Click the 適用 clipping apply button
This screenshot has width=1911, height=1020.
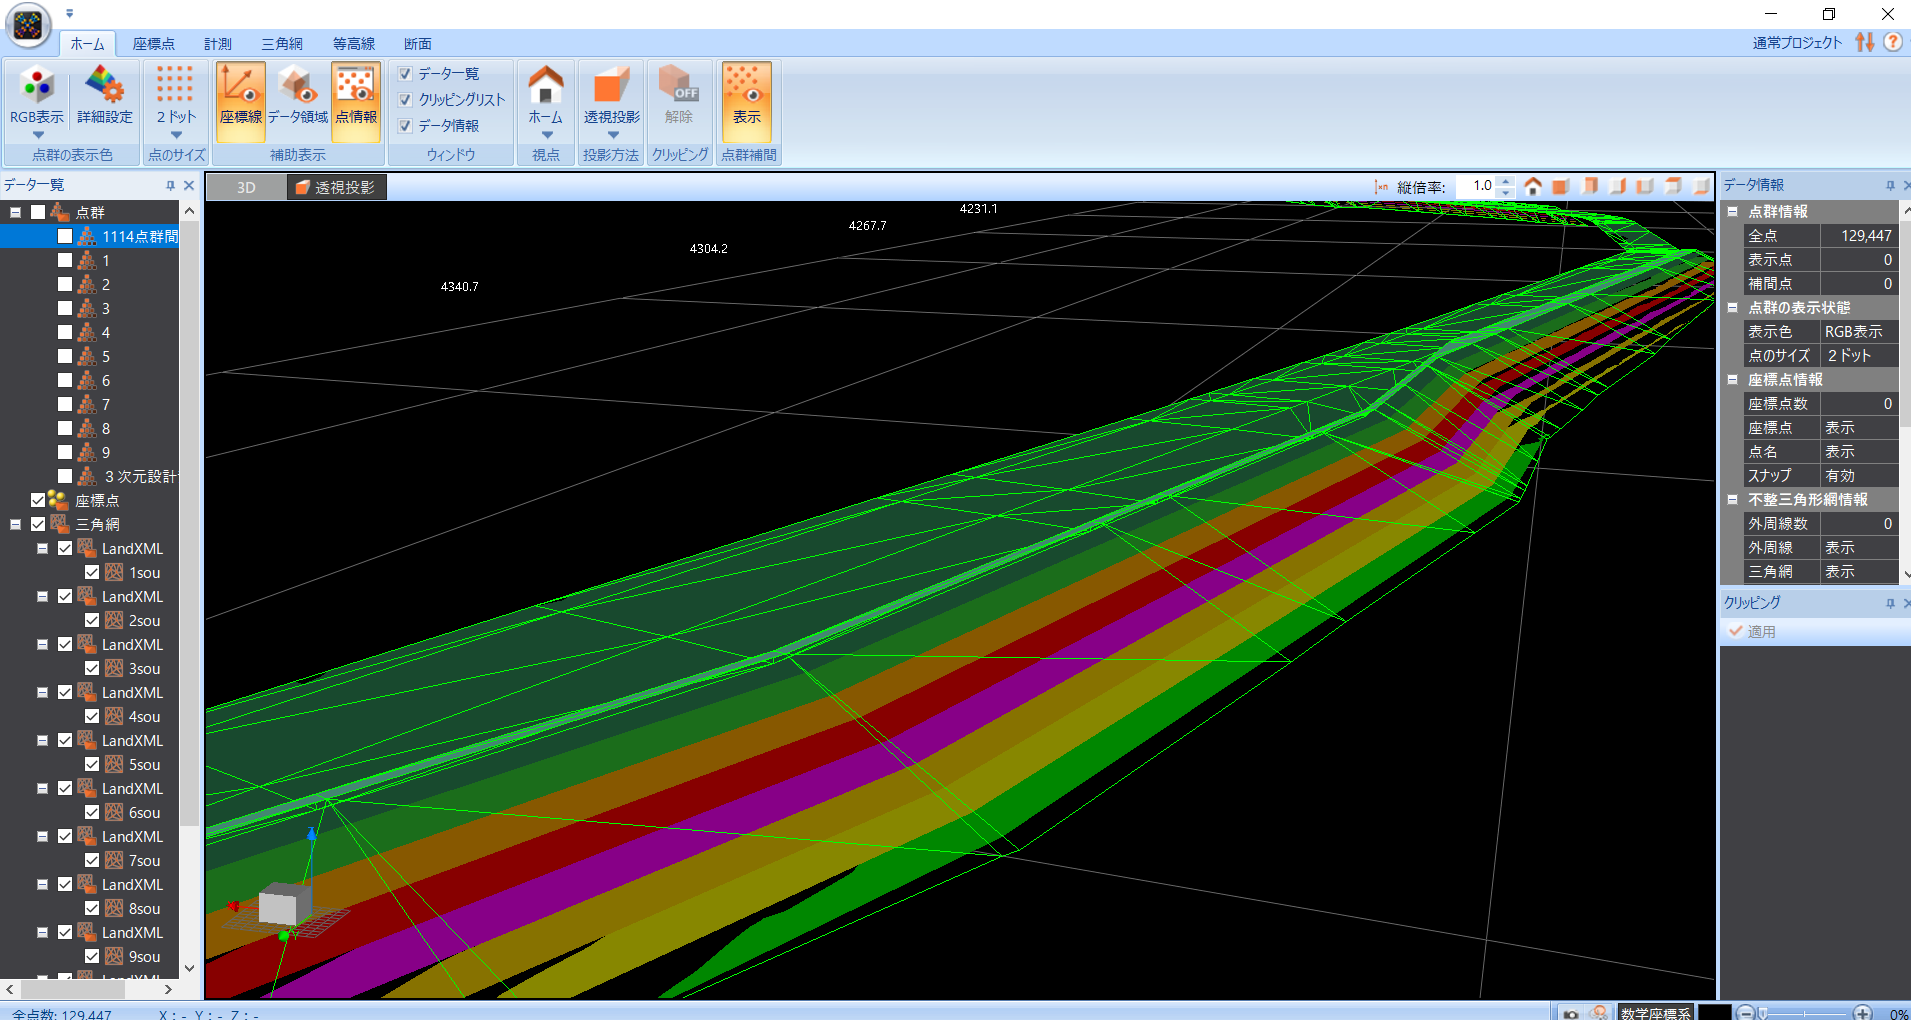coord(1752,632)
